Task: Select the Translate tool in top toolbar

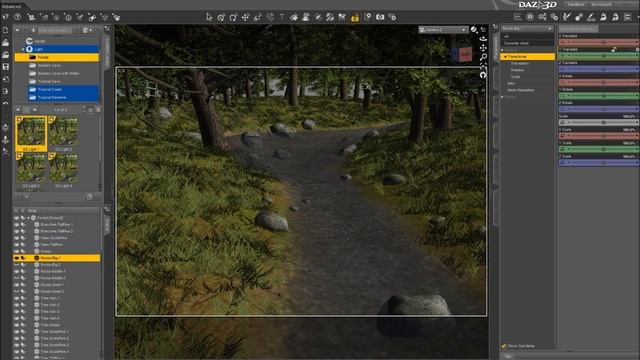Action: 245,17
